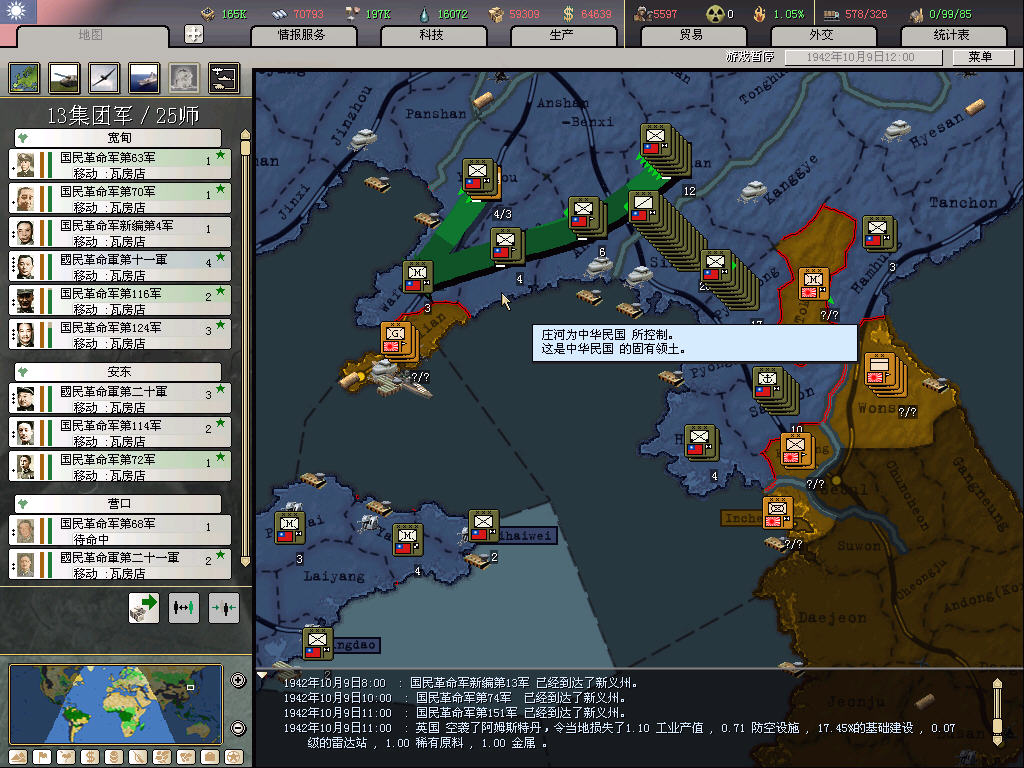This screenshot has height=768, width=1024.
Task: Click the reorganize units swap icon
Action: tap(184, 608)
